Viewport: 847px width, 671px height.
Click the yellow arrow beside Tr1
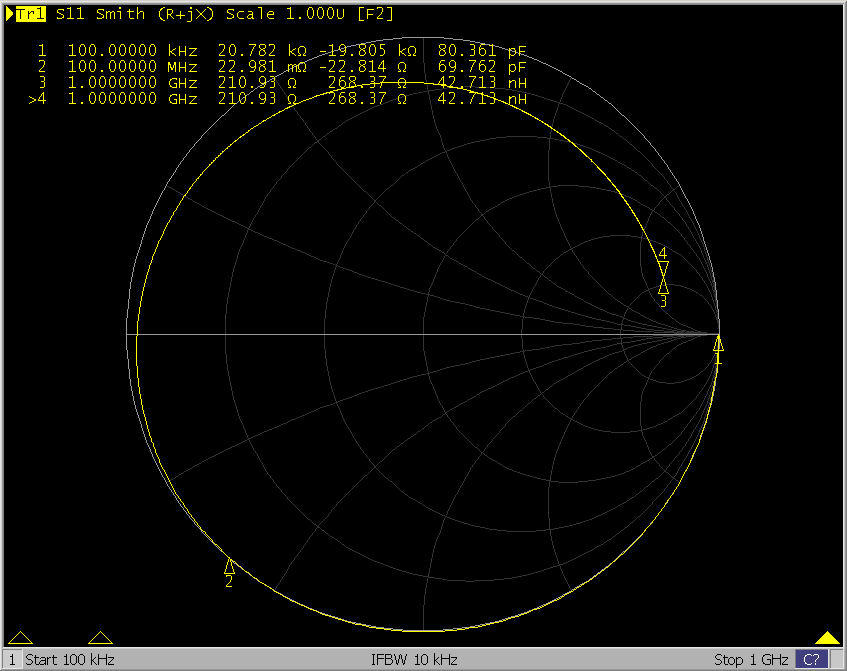pos(10,15)
